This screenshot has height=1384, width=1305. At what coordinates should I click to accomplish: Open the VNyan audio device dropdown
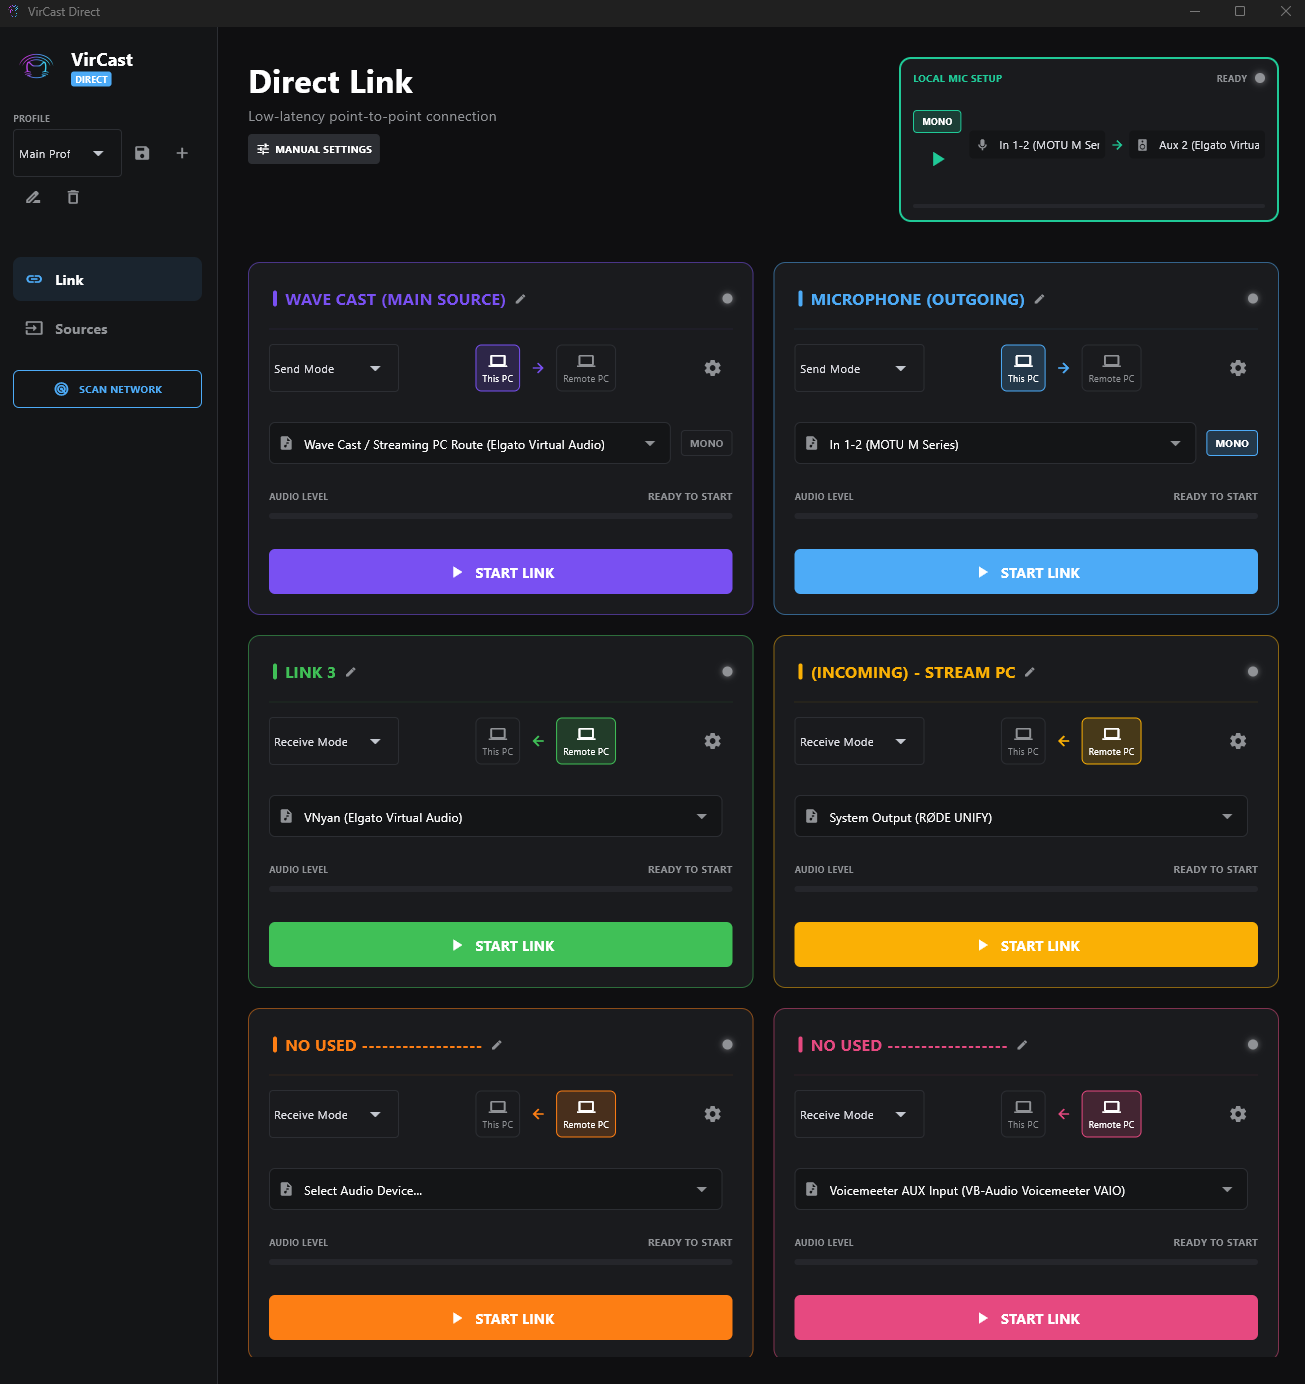[x=495, y=816]
